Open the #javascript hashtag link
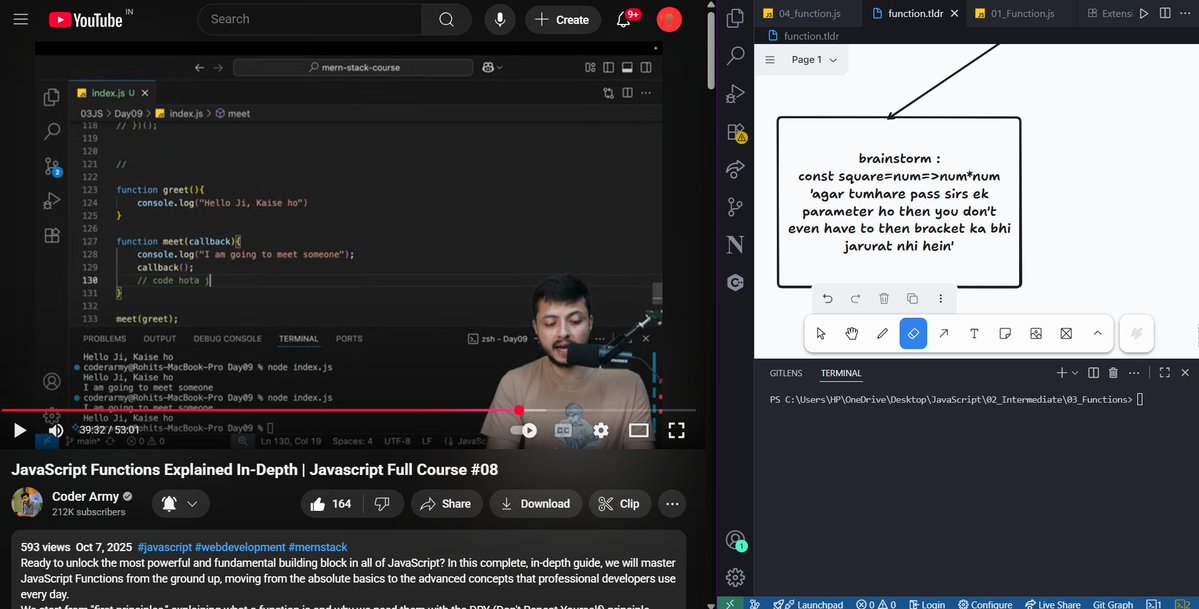The width and height of the screenshot is (1199, 609). click(164, 547)
